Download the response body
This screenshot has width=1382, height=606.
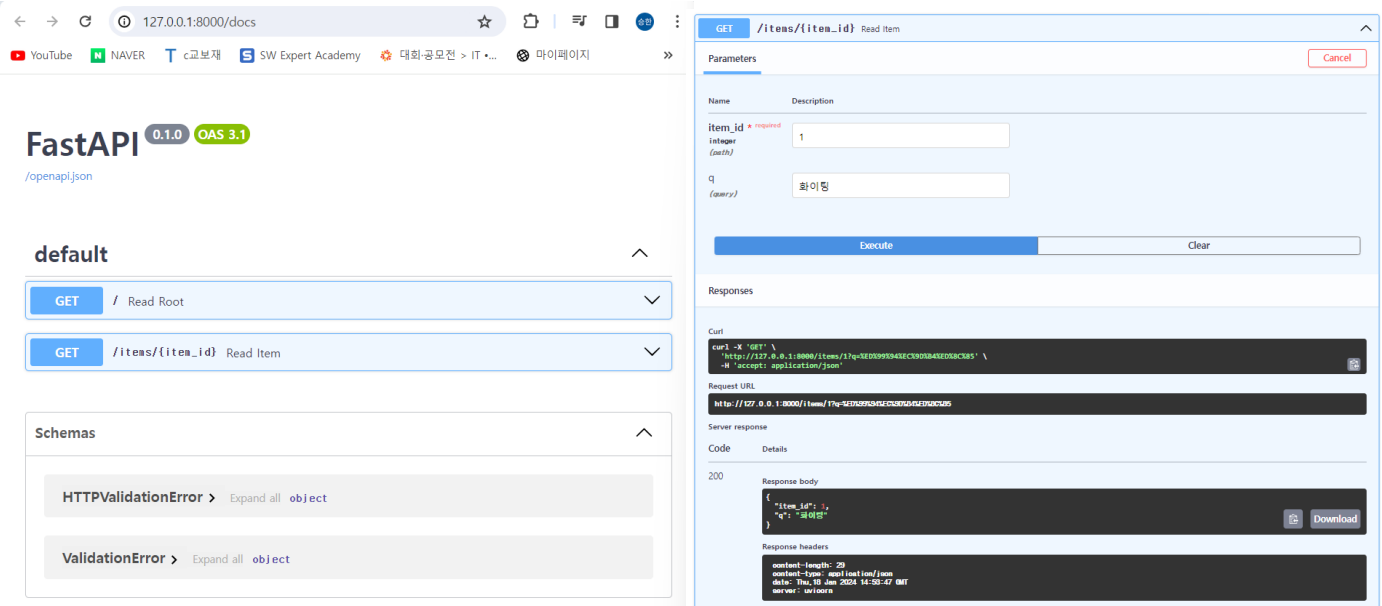coord(1335,519)
